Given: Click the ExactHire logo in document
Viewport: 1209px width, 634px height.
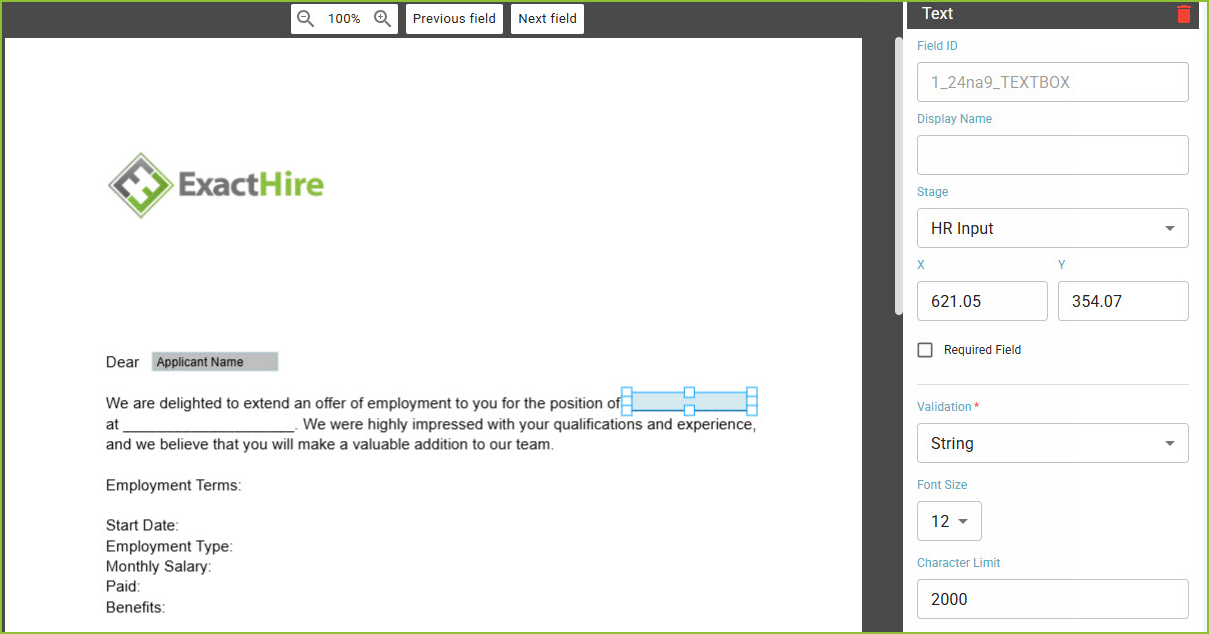Looking at the screenshot, I should pos(216,185).
